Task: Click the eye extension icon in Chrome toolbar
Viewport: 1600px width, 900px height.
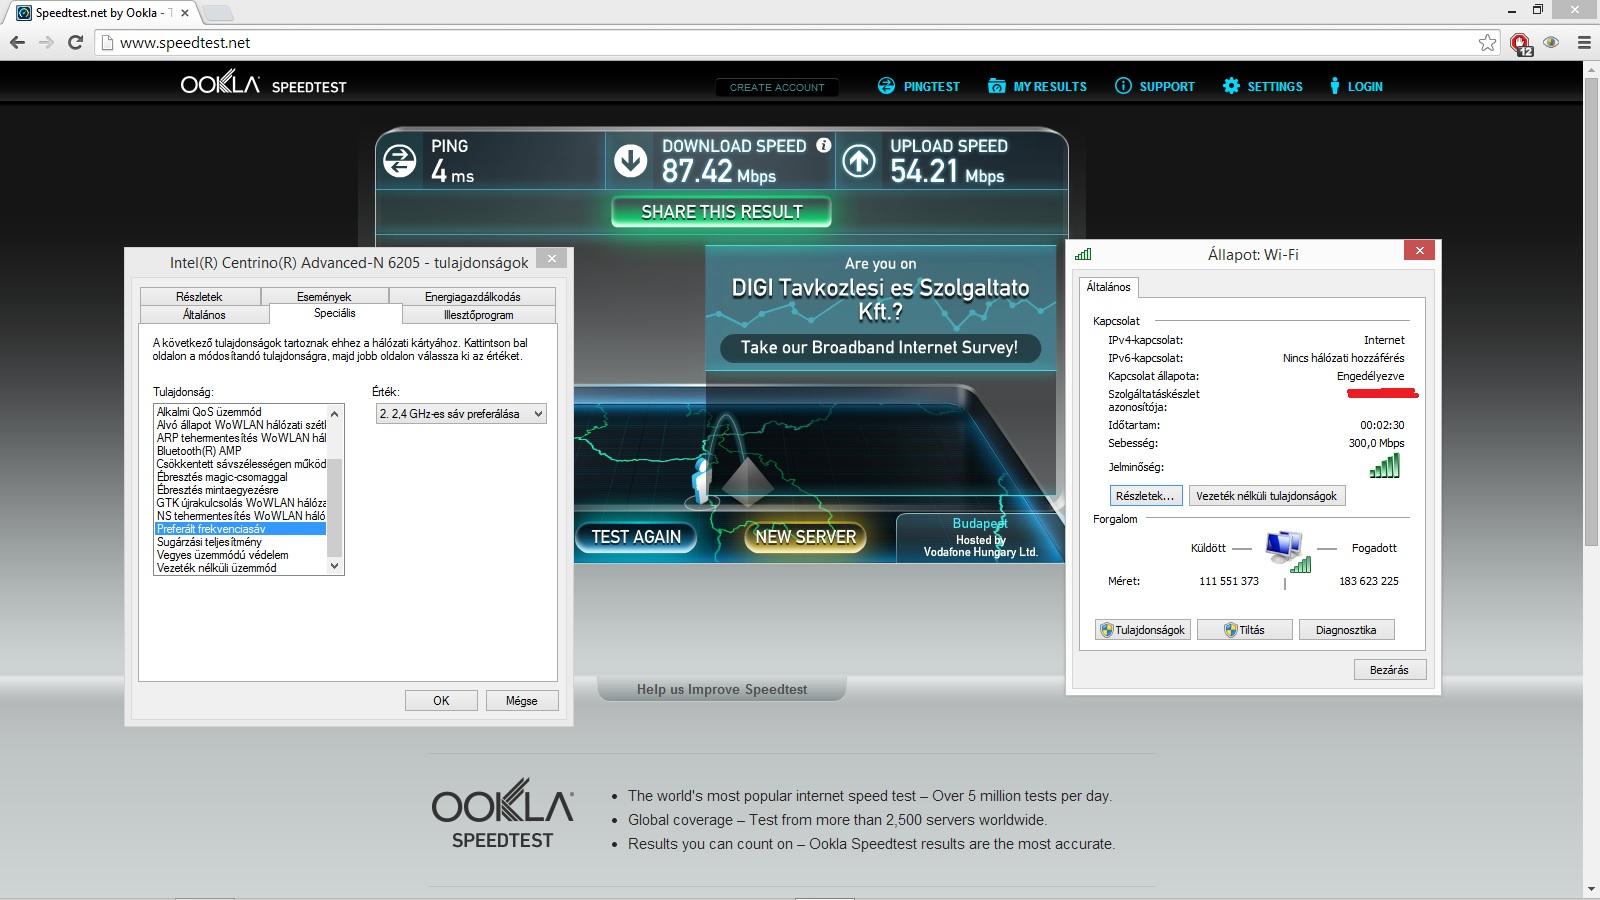Action: (1551, 42)
